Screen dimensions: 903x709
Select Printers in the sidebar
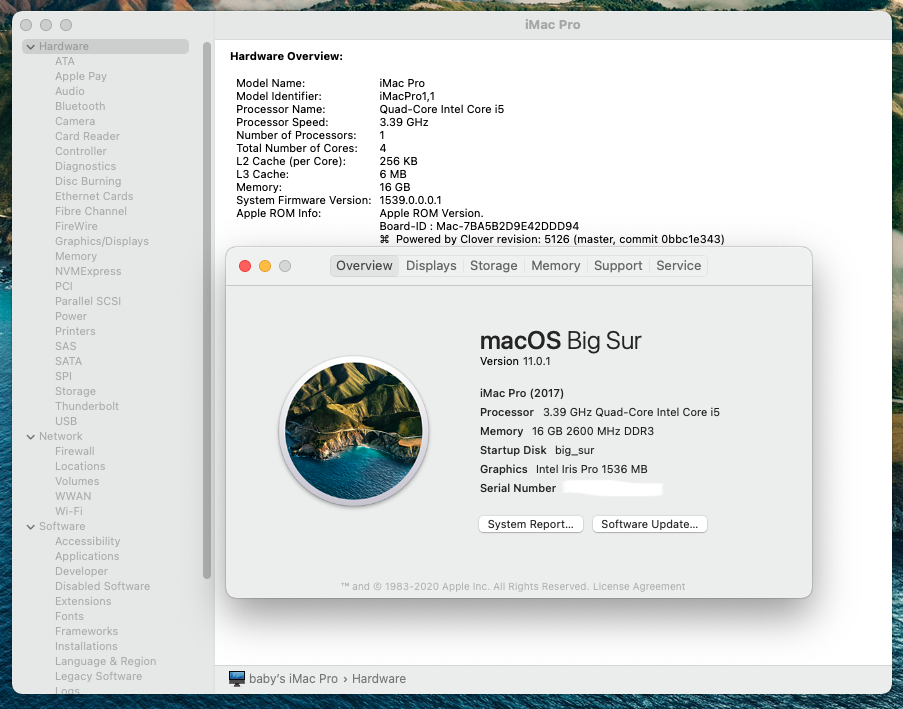click(75, 331)
